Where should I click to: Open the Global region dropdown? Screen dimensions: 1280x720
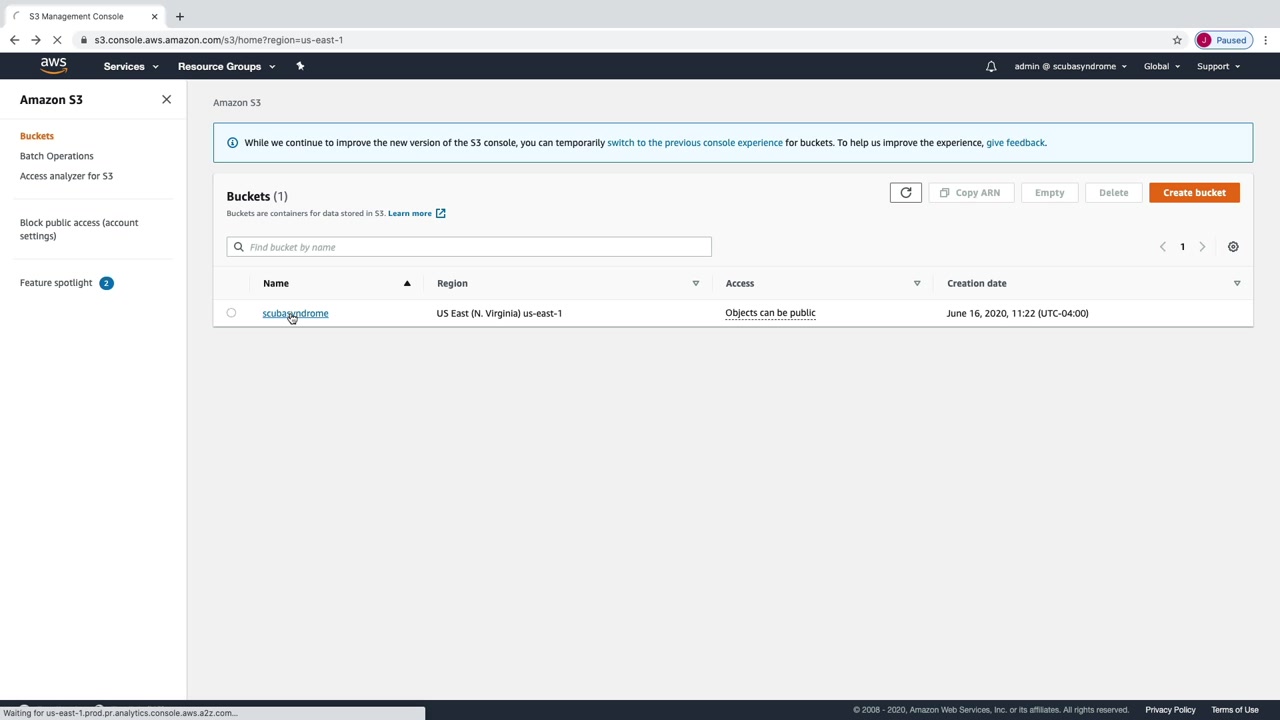(x=1162, y=66)
